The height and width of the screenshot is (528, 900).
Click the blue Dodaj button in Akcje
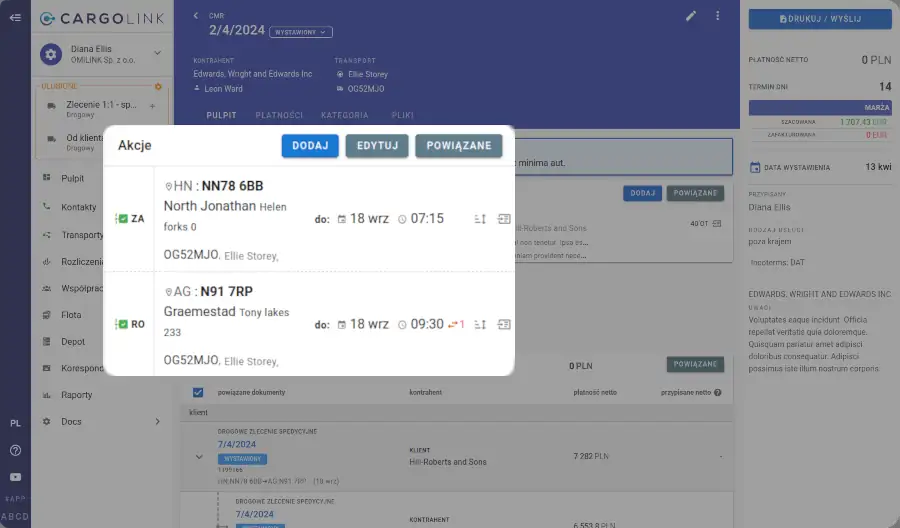click(x=310, y=146)
